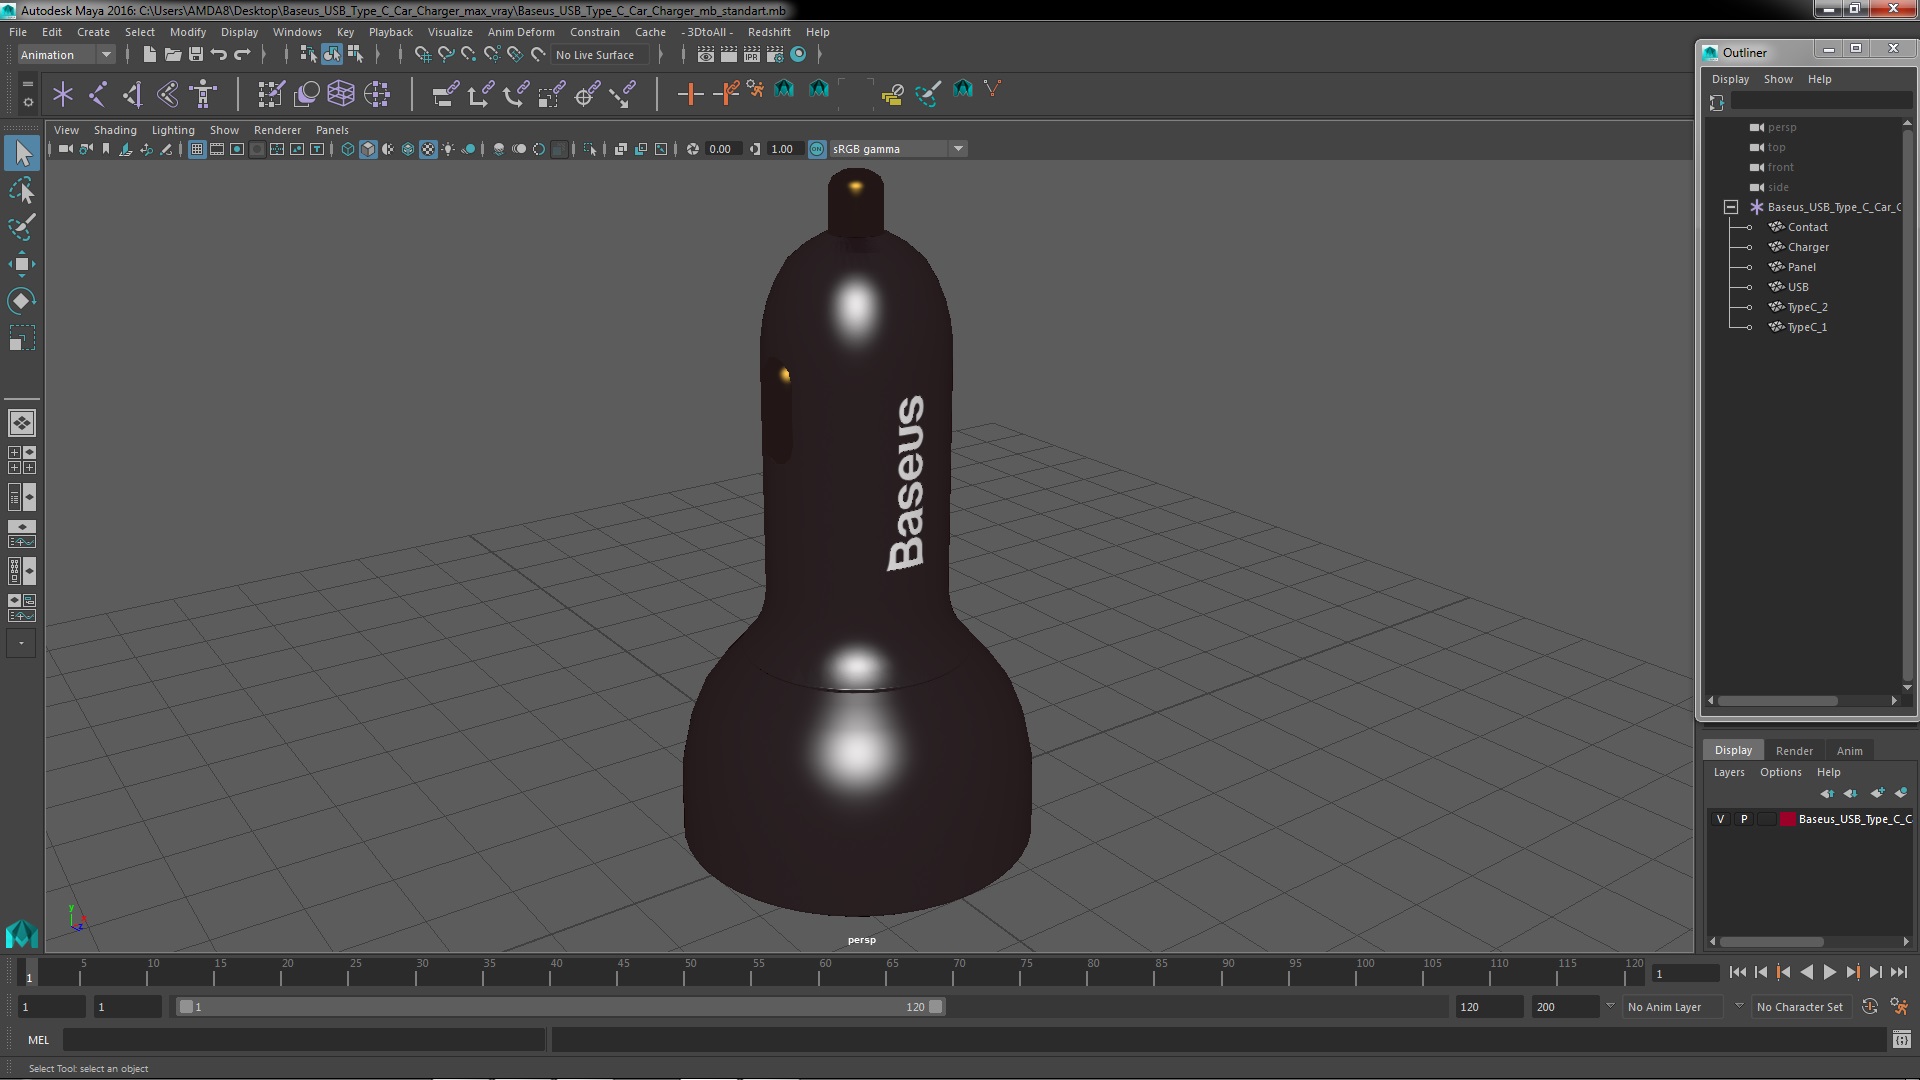The image size is (1920, 1080).
Task: Activate the Rotate tool in toolbox
Action: tap(22, 301)
